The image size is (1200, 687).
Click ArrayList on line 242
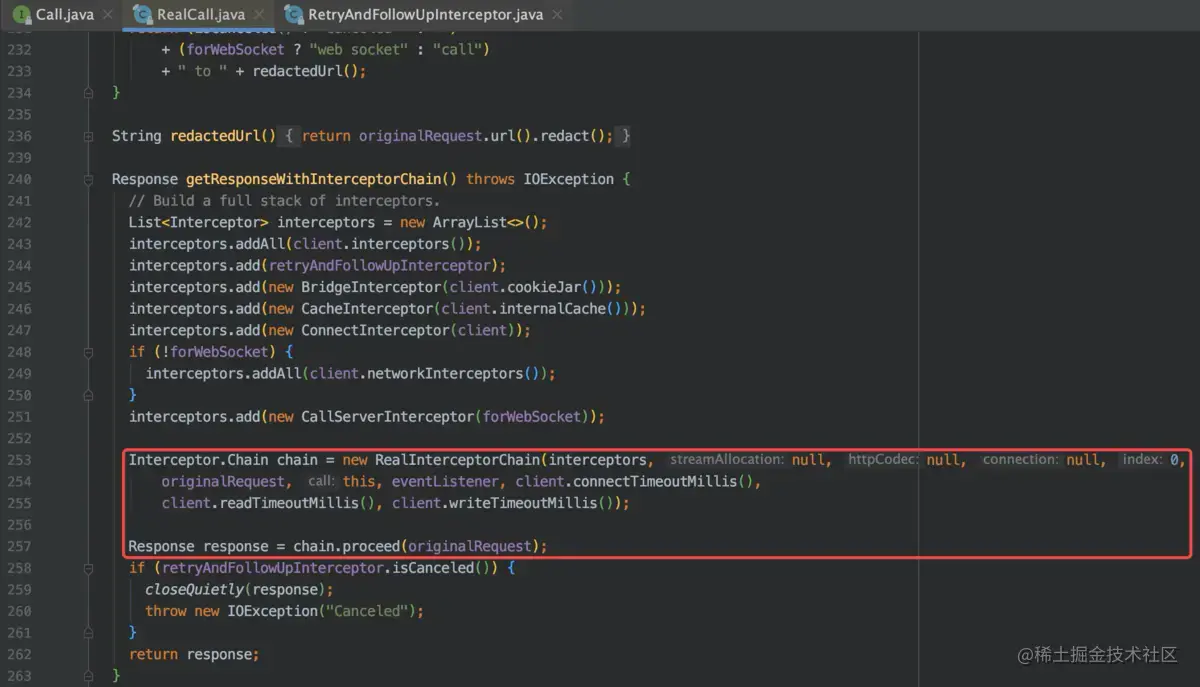pyautogui.click(x=470, y=222)
